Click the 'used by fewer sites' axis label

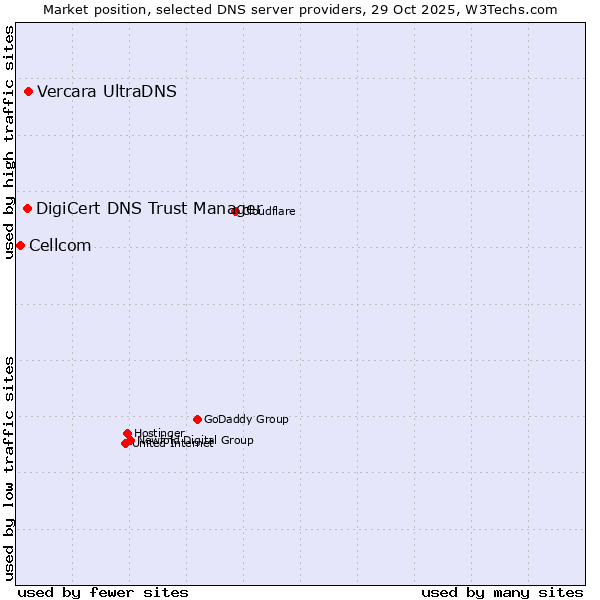coord(103,592)
